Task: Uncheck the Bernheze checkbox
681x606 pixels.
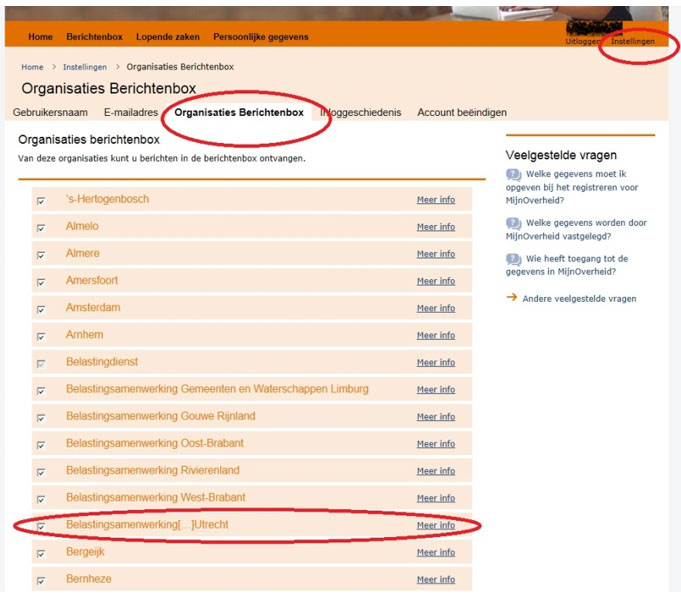Action: click(41, 580)
